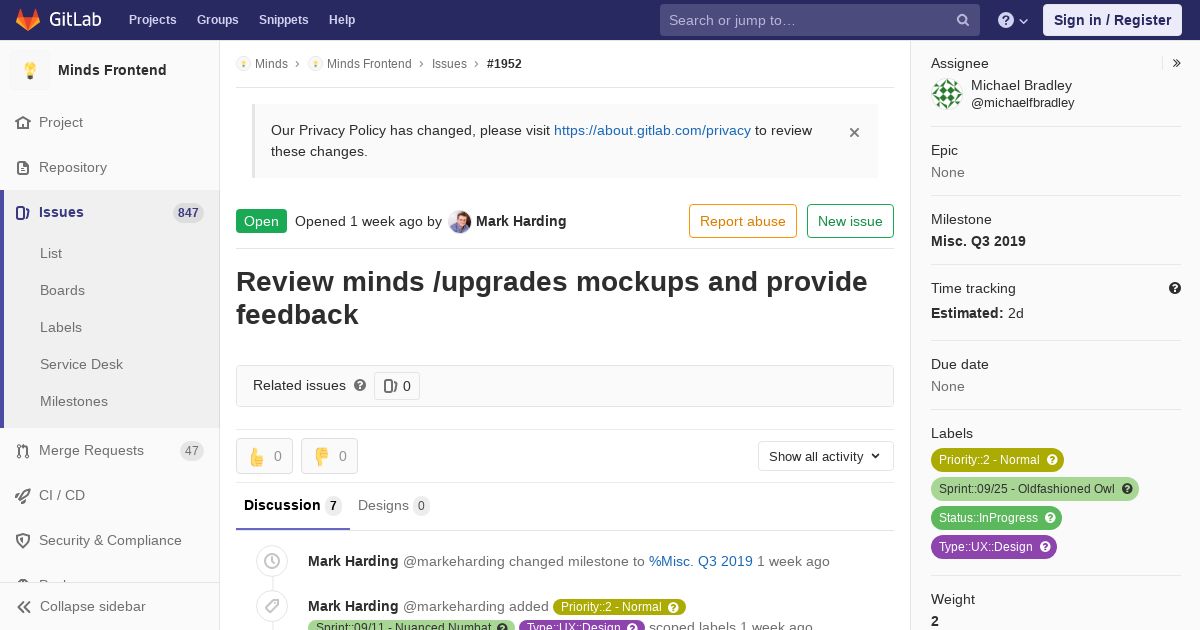
Task: Click the Minds Frontend sidebar project title
Action: point(112,70)
